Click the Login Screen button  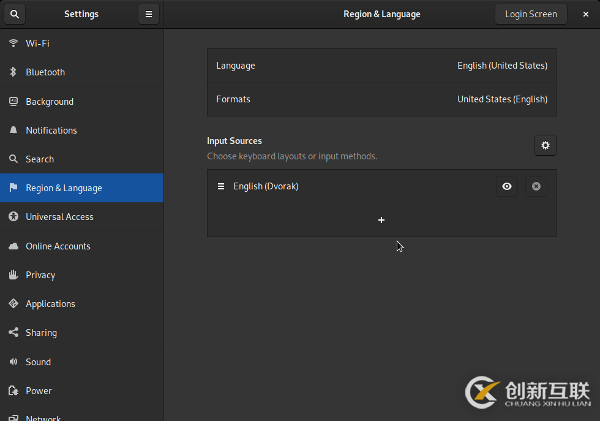click(531, 14)
